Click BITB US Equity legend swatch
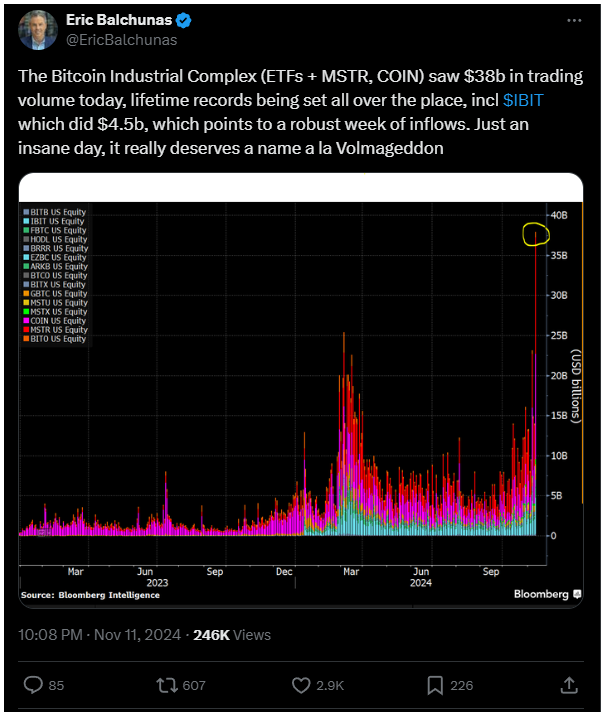The height and width of the screenshot is (716, 605). [x=26, y=212]
